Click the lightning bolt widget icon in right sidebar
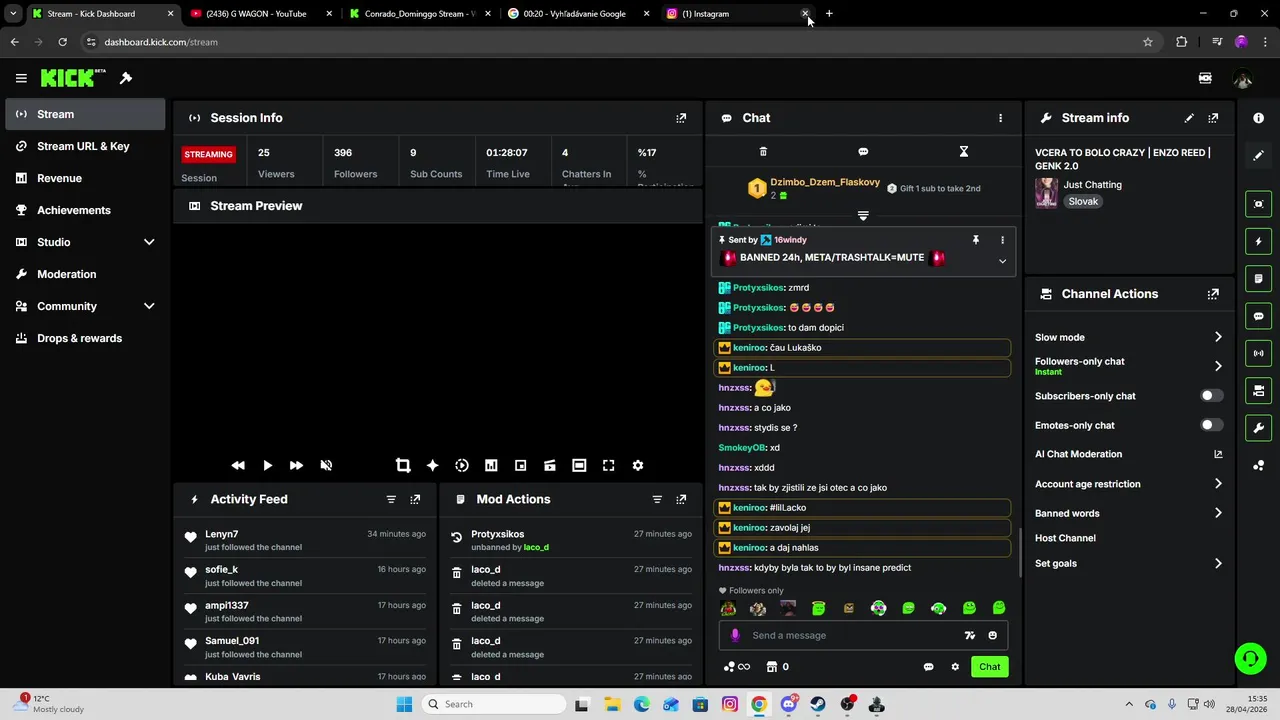This screenshot has width=1280, height=720. point(1259,241)
